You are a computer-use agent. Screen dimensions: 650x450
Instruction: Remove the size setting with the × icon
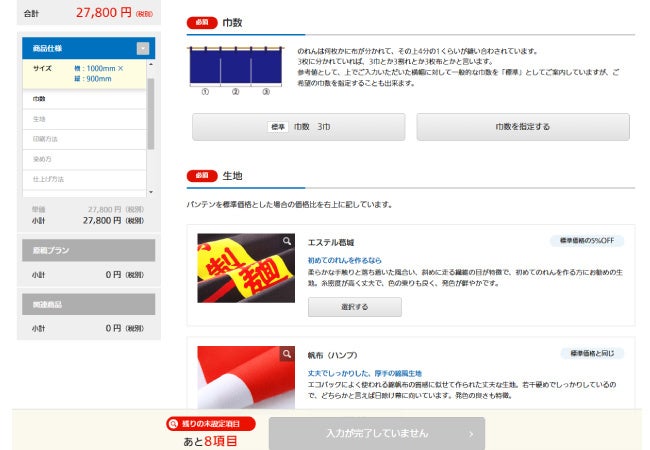[120, 68]
